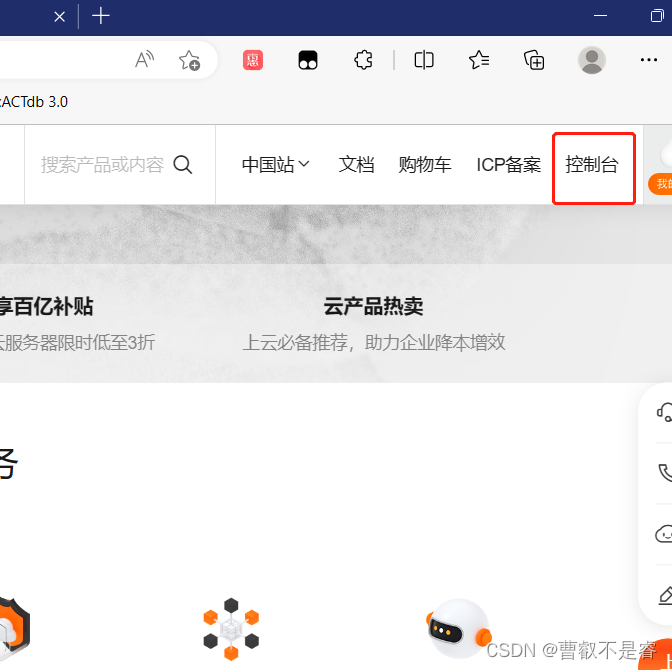Click the phone contact icon

point(665,472)
